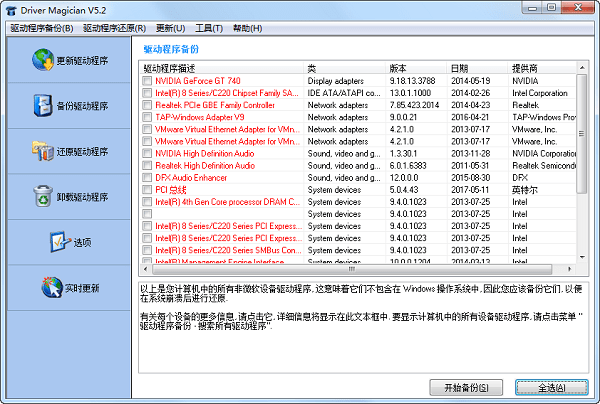Check the NVIDIA GeForce GT 740 checkbox
The image size is (600, 404).
(147, 80)
